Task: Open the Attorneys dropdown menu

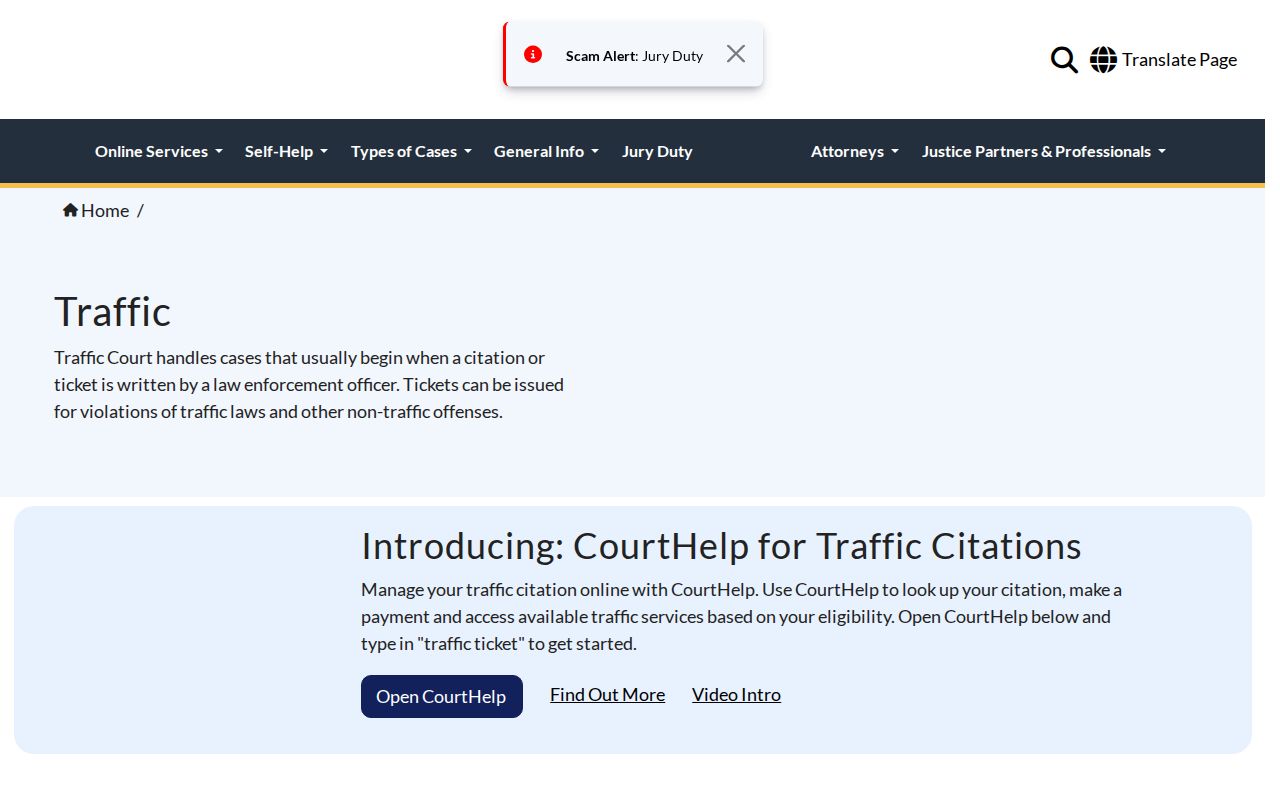Action: (x=855, y=152)
